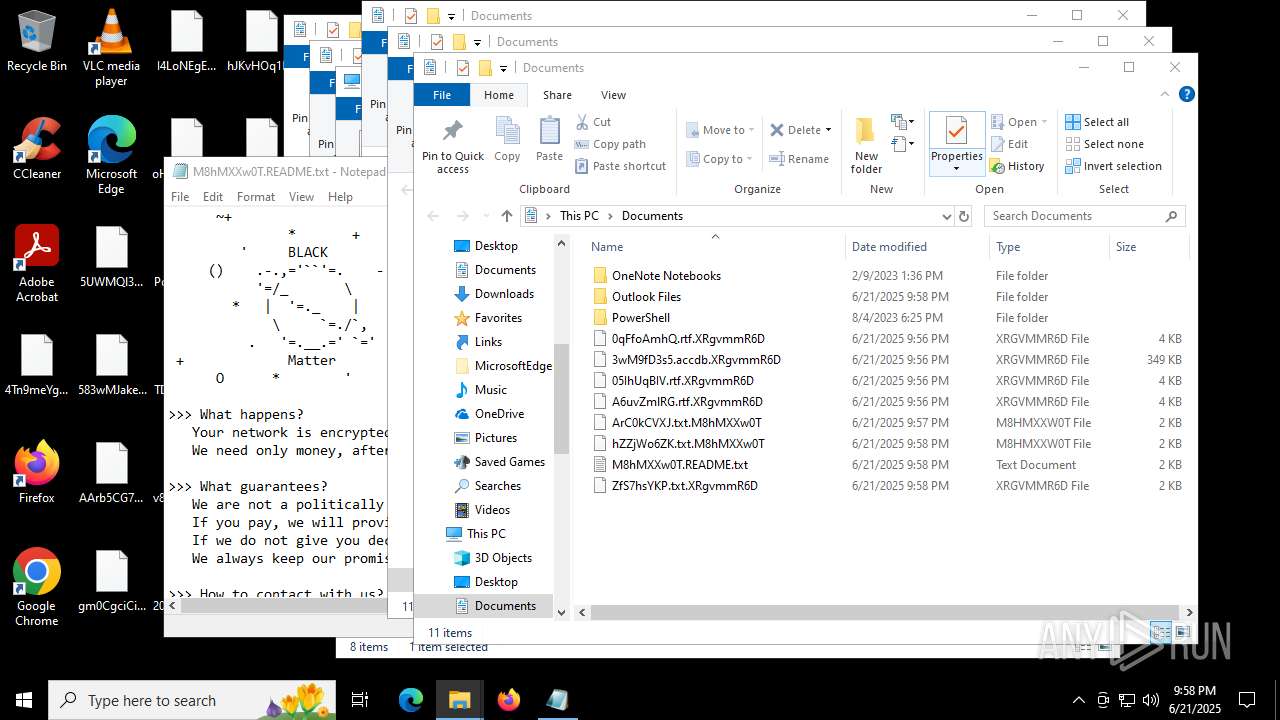Sort by Date modified column
This screenshot has width=1280, height=720.
[915, 247]
